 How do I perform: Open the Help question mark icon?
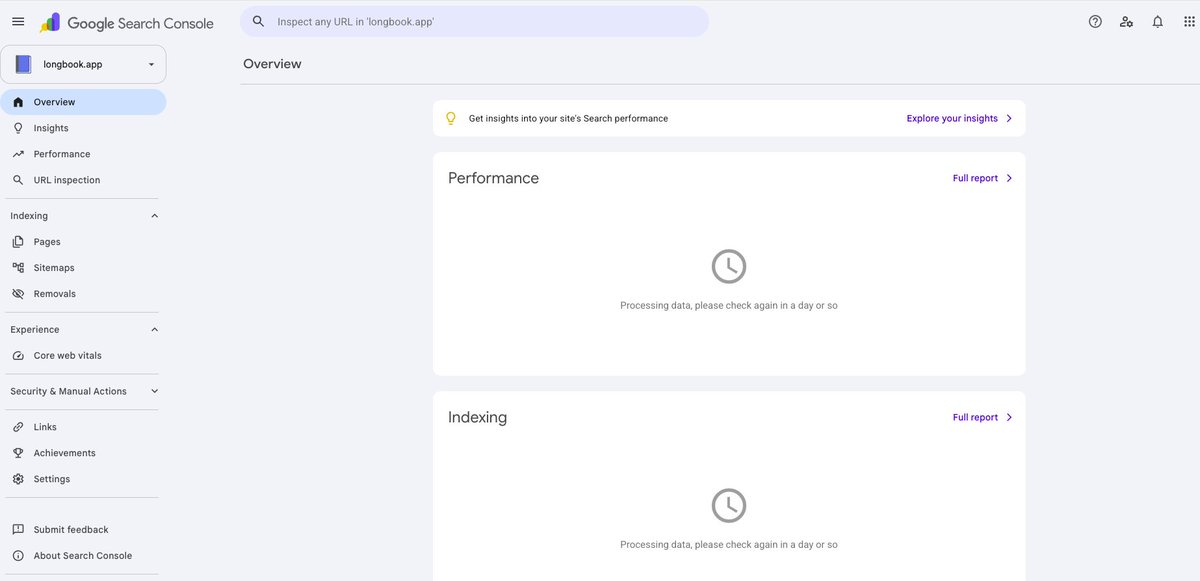pos(1095,22)
